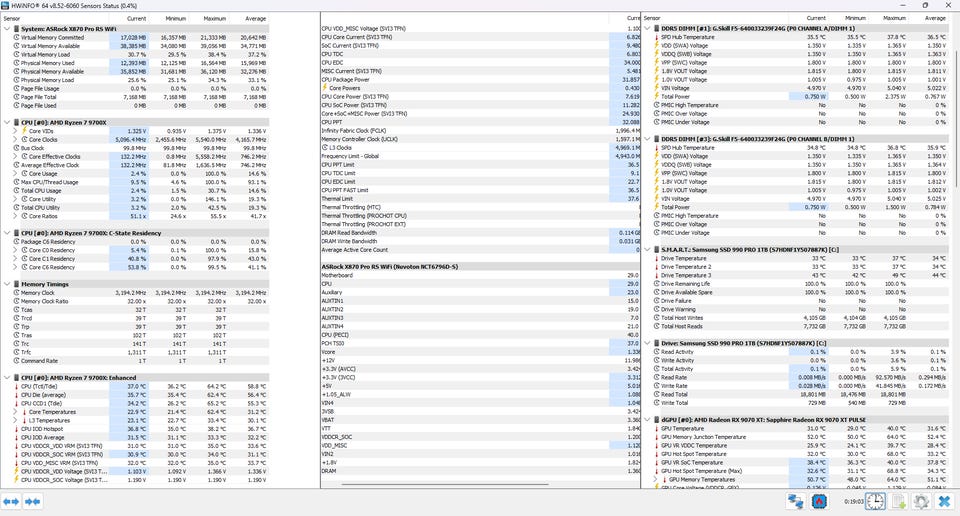The height and width of the screenshot is (516, 960).
Task: Open sensor settings via the gear icon
Action: 921,502
